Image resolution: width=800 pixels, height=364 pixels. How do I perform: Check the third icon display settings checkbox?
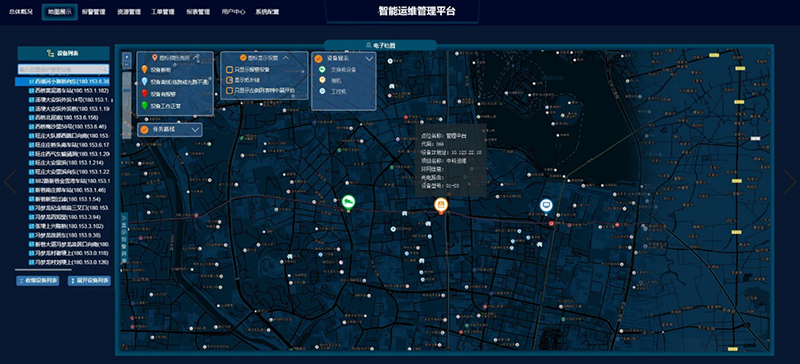pos(230,91)
